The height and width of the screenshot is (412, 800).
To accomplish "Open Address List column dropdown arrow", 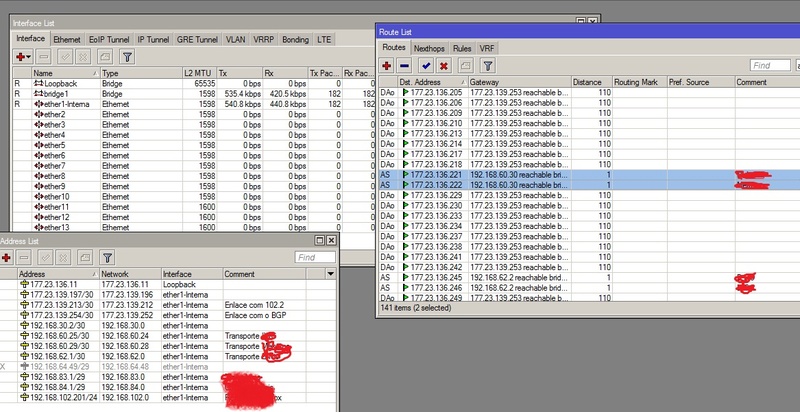I will 331,274.
